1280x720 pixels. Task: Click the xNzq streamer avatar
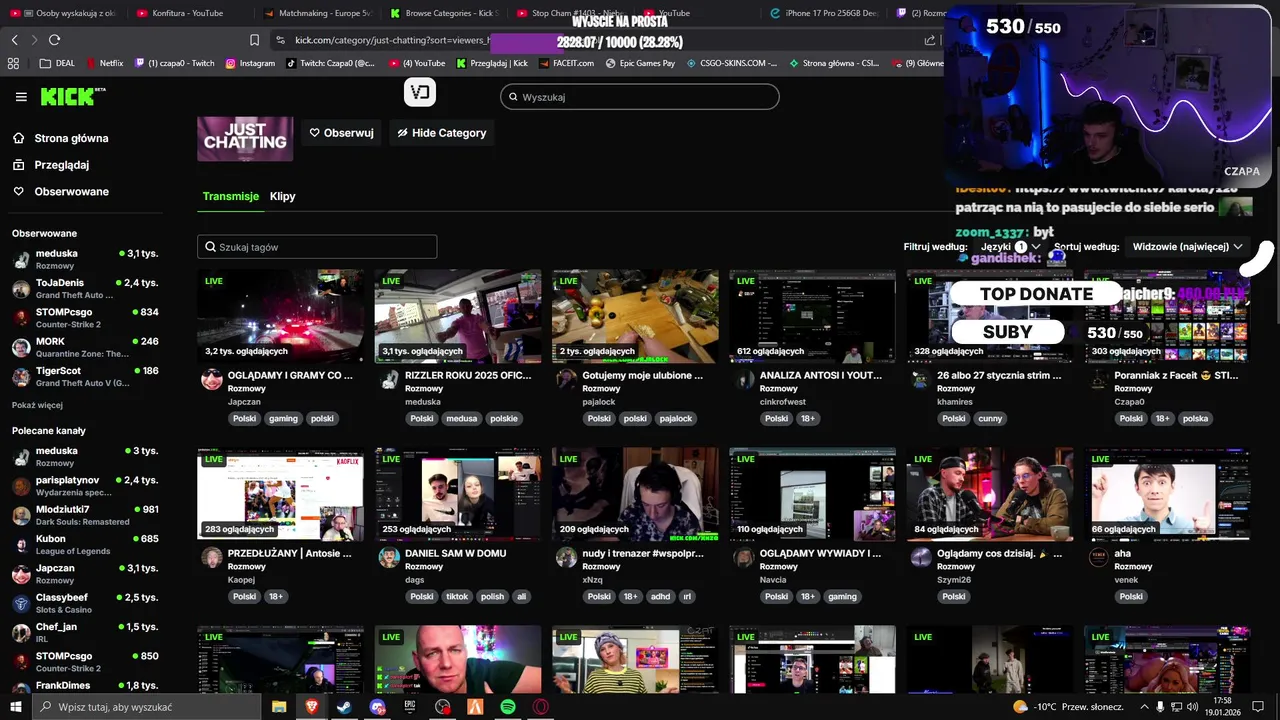click(x=567, y=557)
